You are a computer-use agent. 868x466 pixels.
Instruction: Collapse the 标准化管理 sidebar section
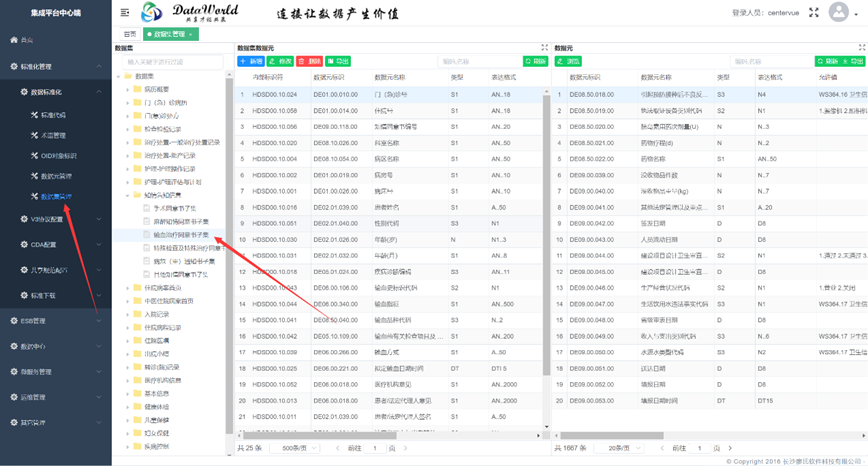[55, 66]
